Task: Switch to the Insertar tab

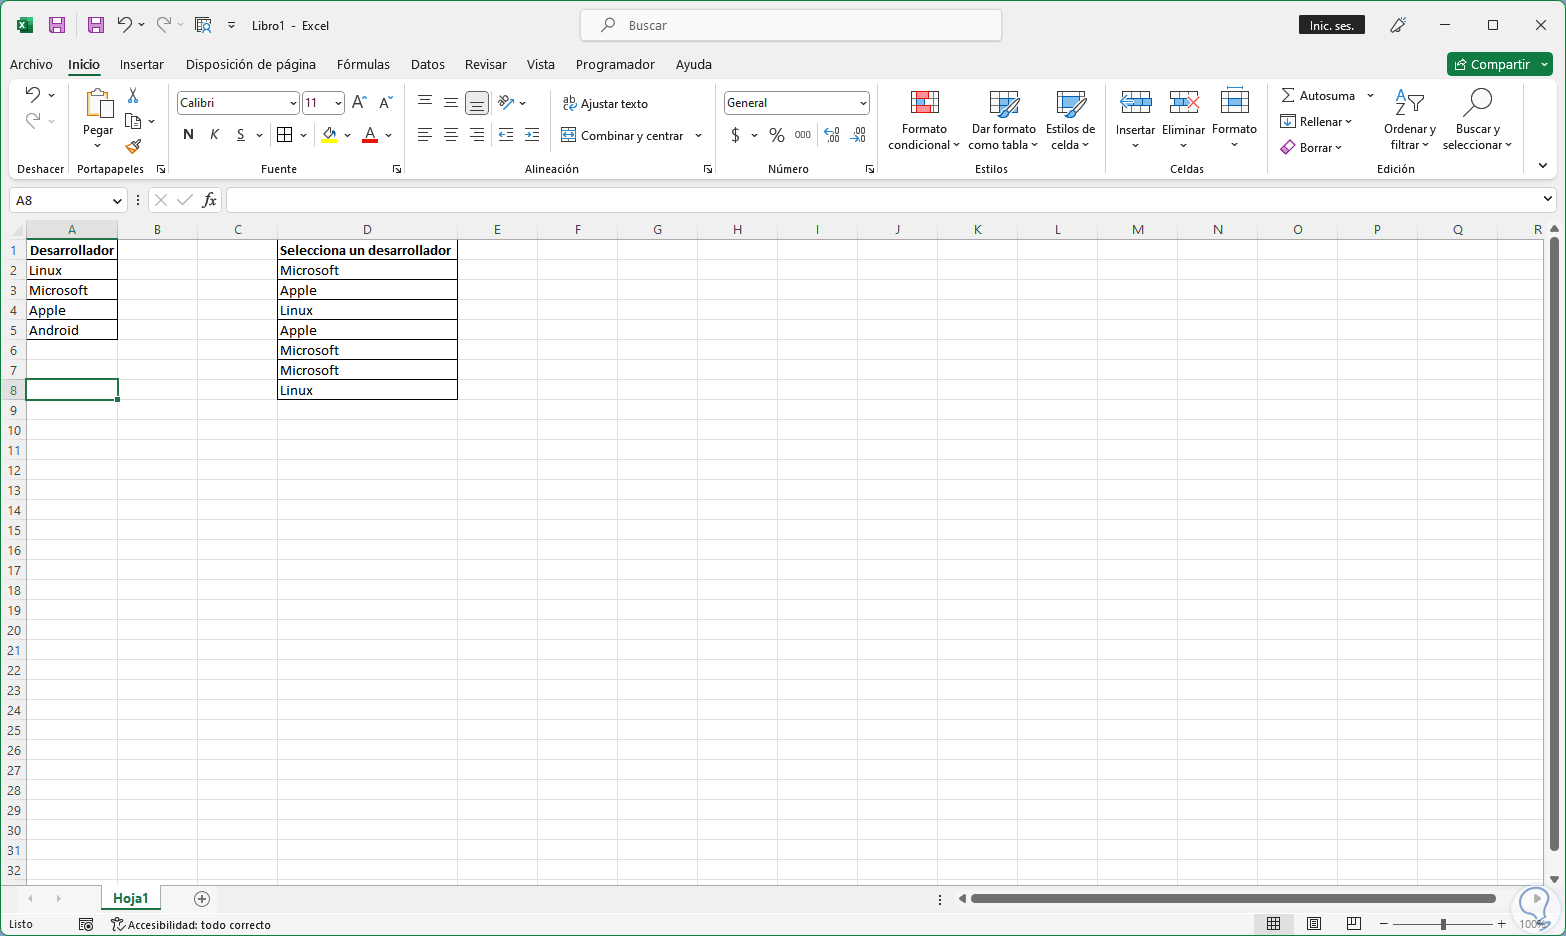Action: tap(142, 64)
